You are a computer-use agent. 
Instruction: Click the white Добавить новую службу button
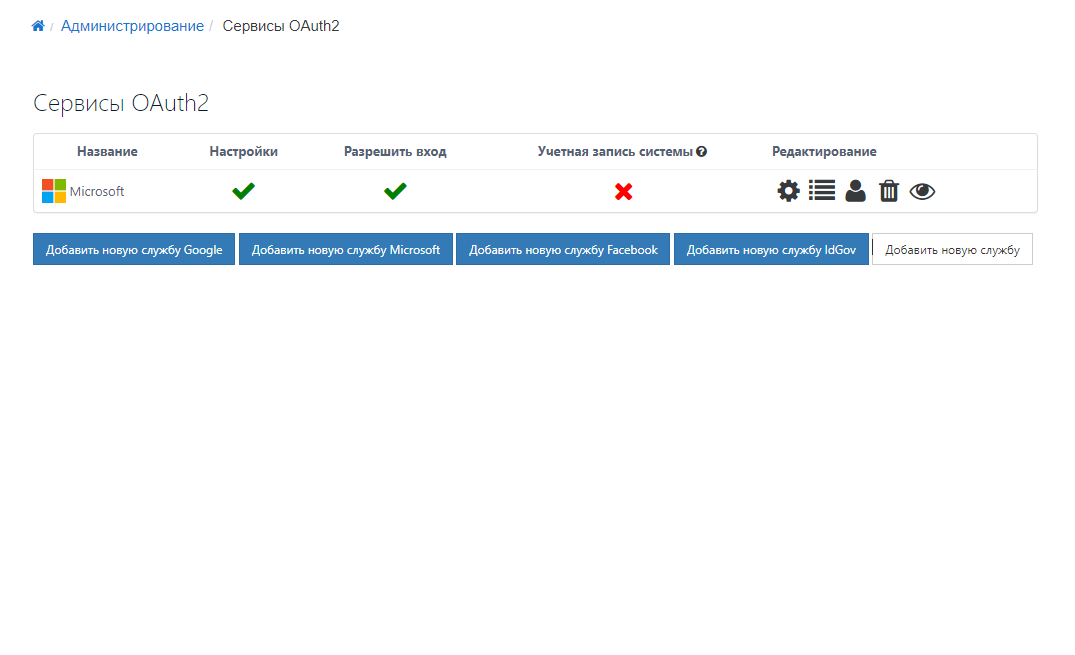point(952,249)
